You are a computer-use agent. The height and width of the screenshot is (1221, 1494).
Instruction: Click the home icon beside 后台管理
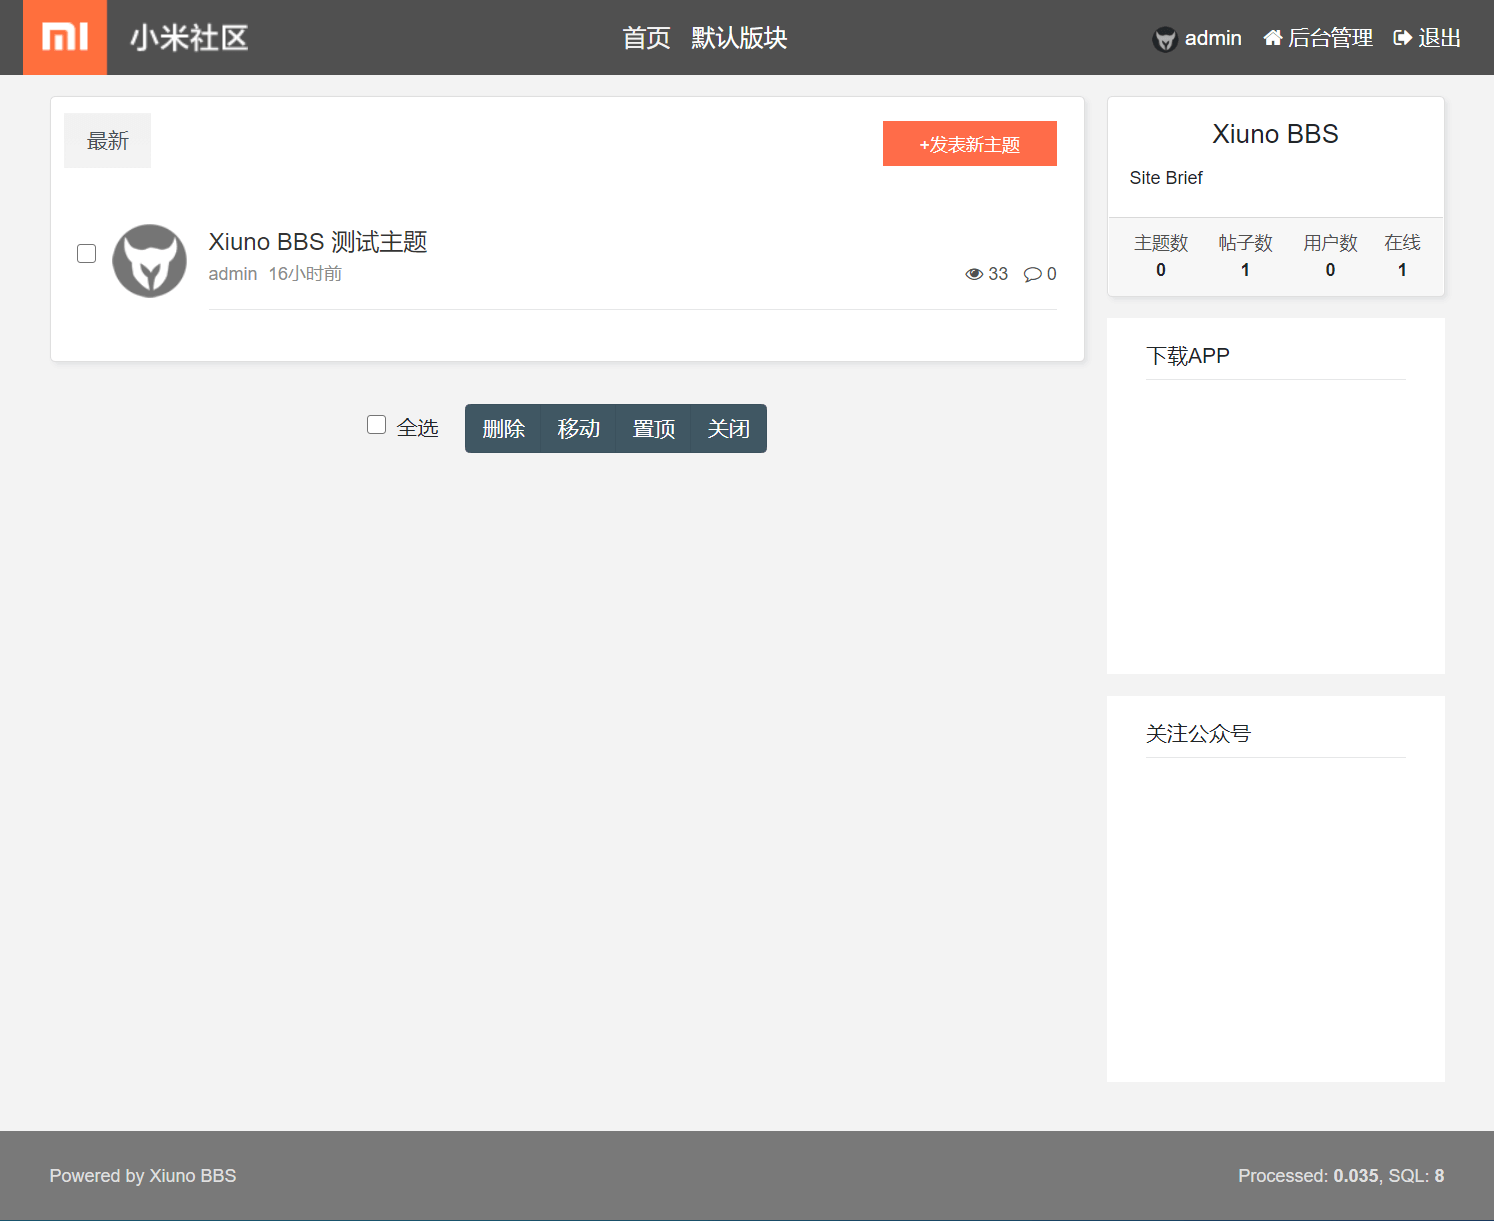[x=1273, y=38]
